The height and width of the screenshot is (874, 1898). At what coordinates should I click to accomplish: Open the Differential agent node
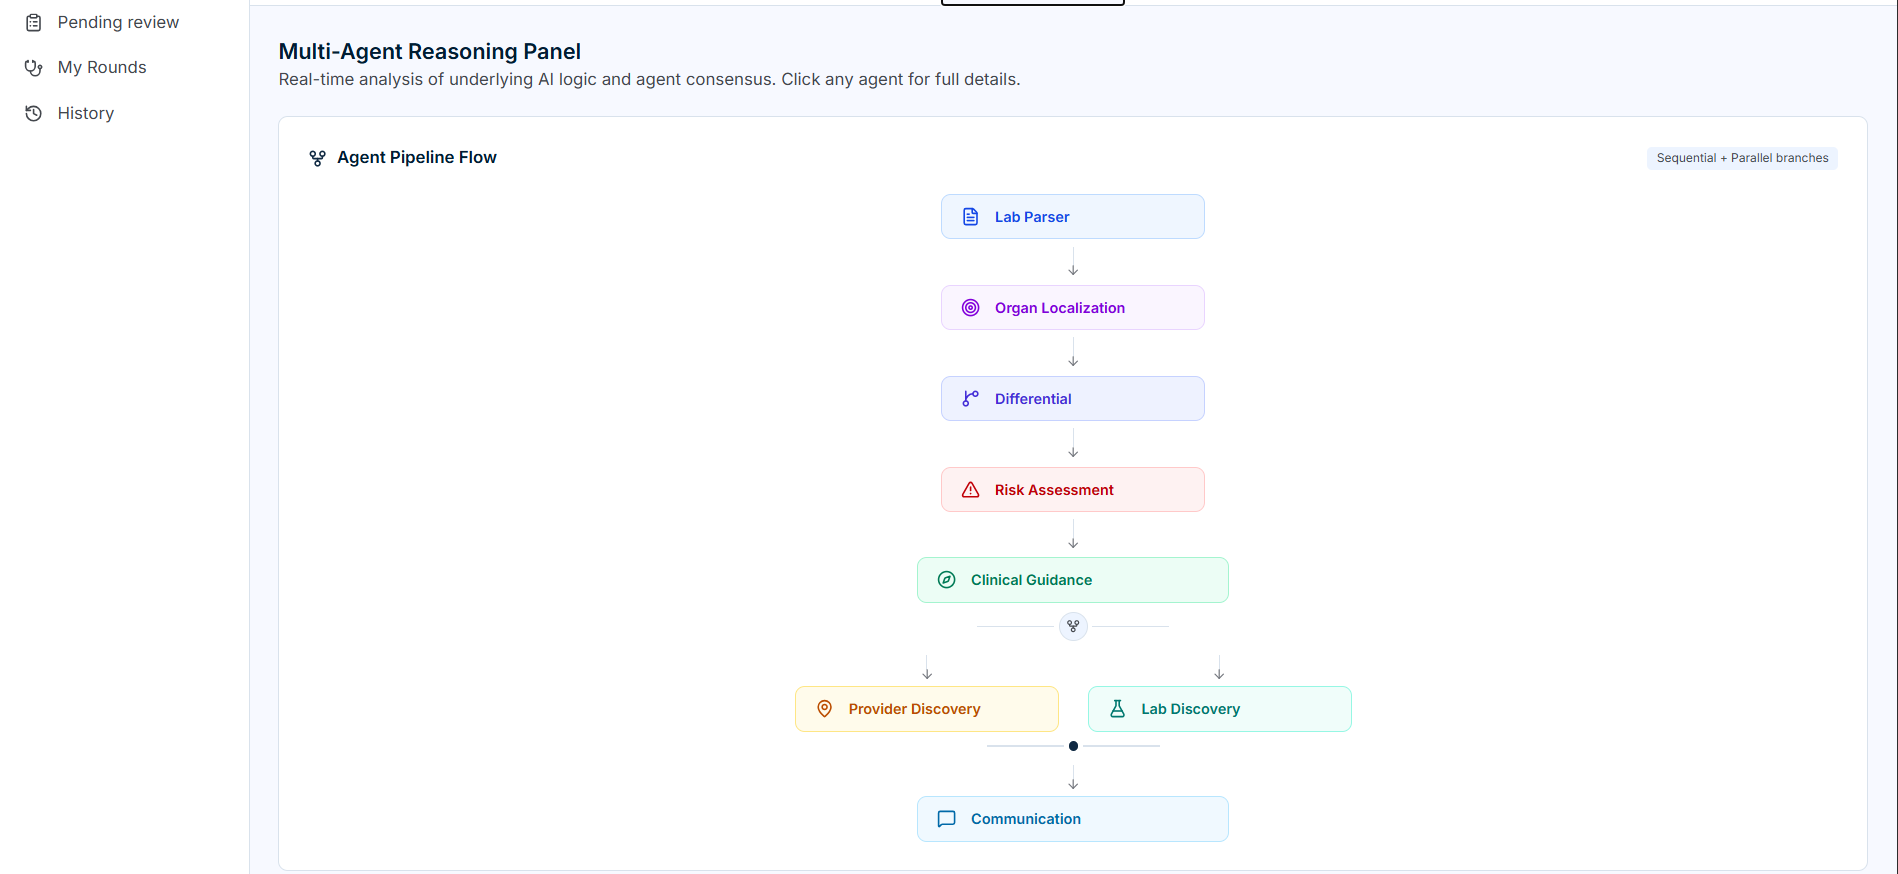pyautogui.click(x=1073, y=399)
